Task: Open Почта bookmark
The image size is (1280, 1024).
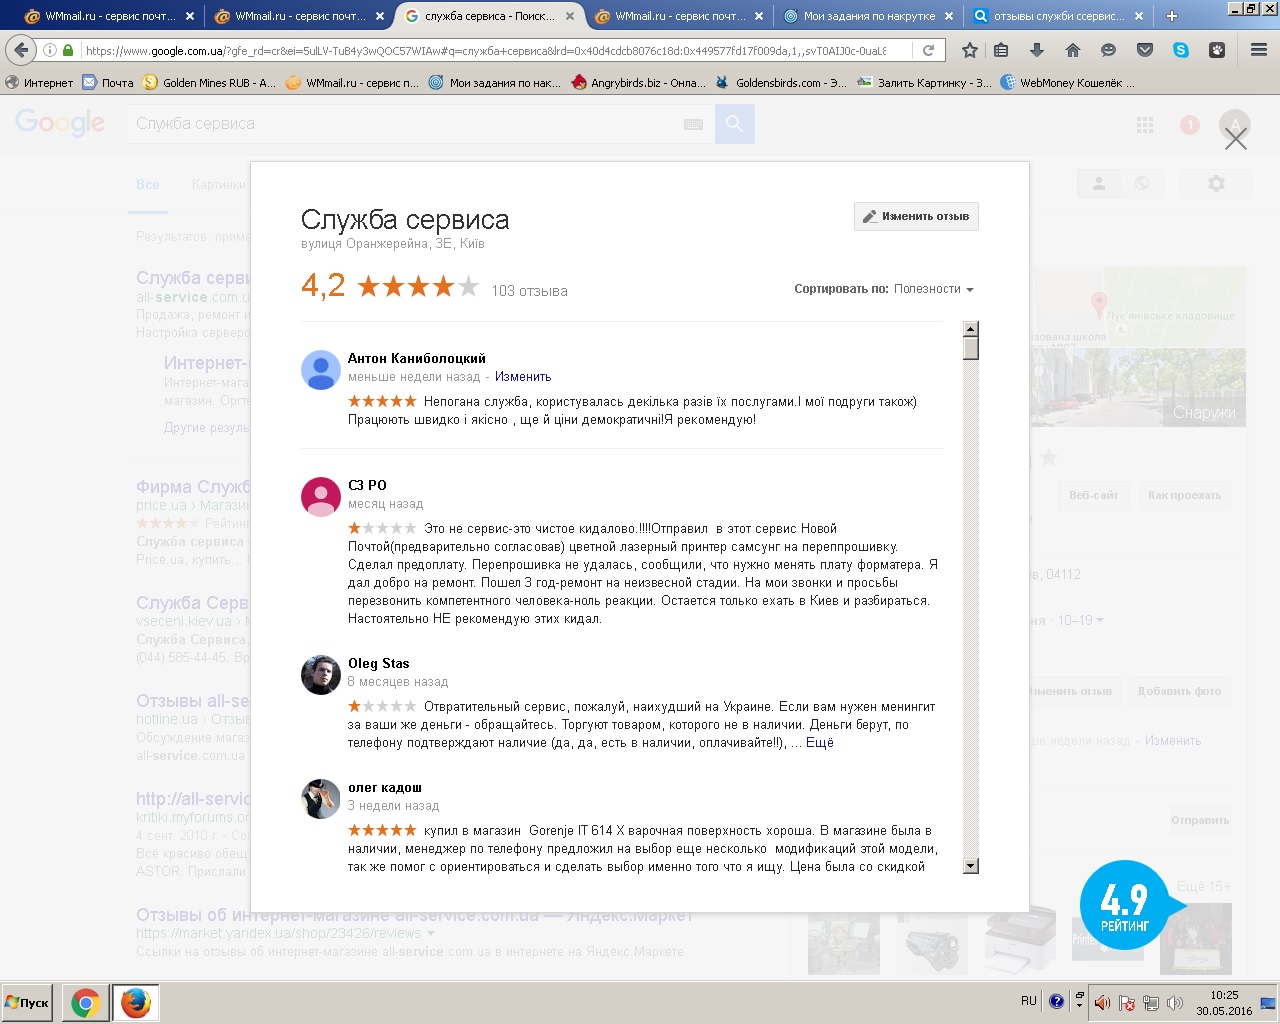Action: [x=108, y=83]
